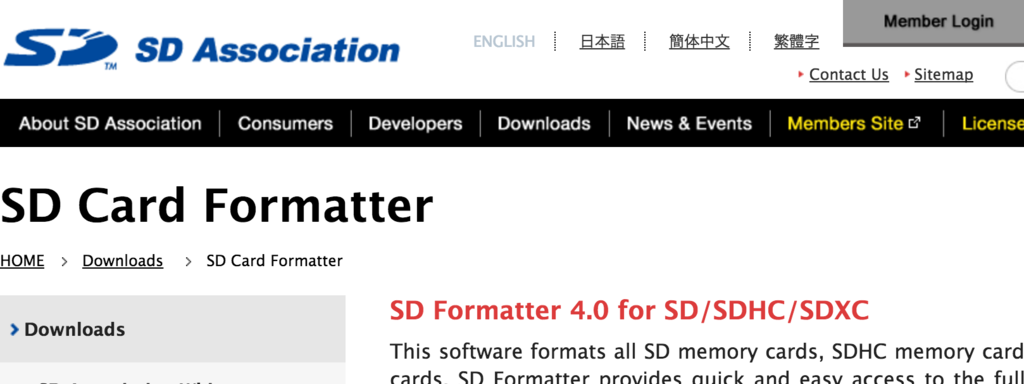Switch language to 繁體字
Screen dimensions: 1024x384
click(796, 42)
